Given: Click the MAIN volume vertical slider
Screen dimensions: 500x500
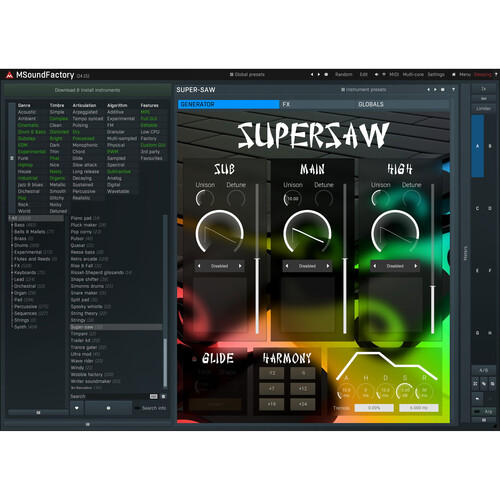Looking at the screenshot, I should 345,258.
